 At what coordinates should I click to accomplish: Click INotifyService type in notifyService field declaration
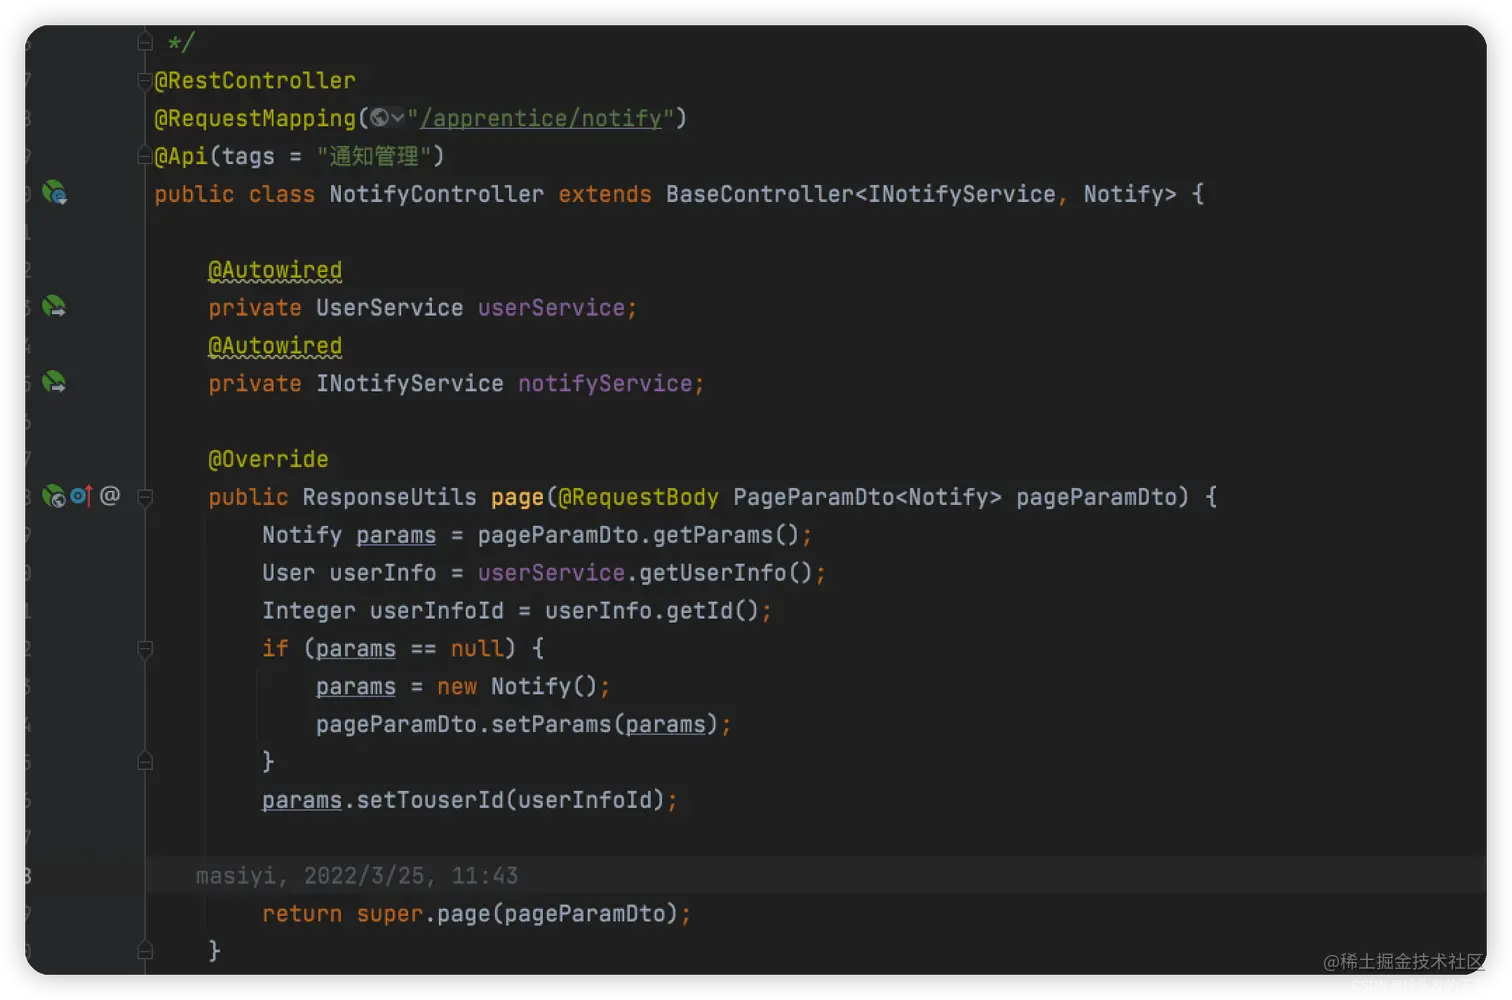(410, 384)
